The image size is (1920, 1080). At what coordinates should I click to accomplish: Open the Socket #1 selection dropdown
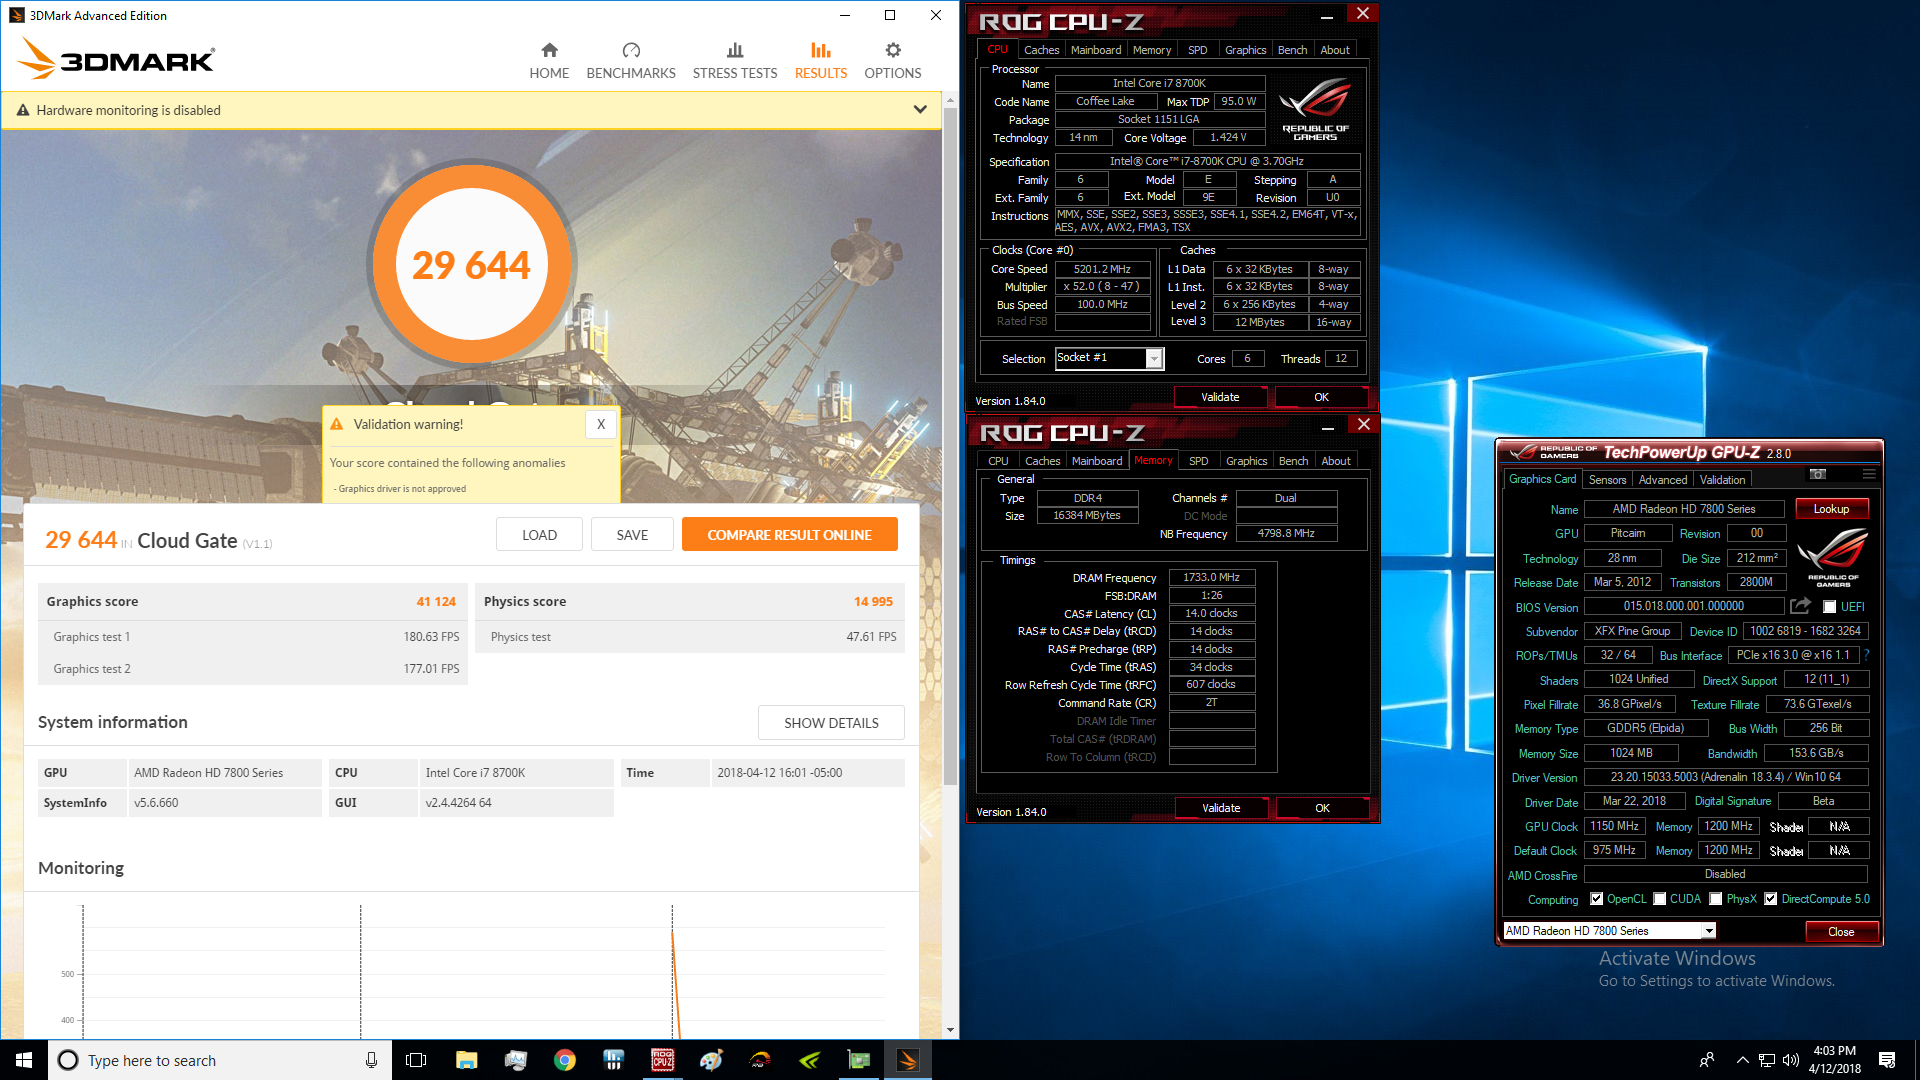(1154, 358)
